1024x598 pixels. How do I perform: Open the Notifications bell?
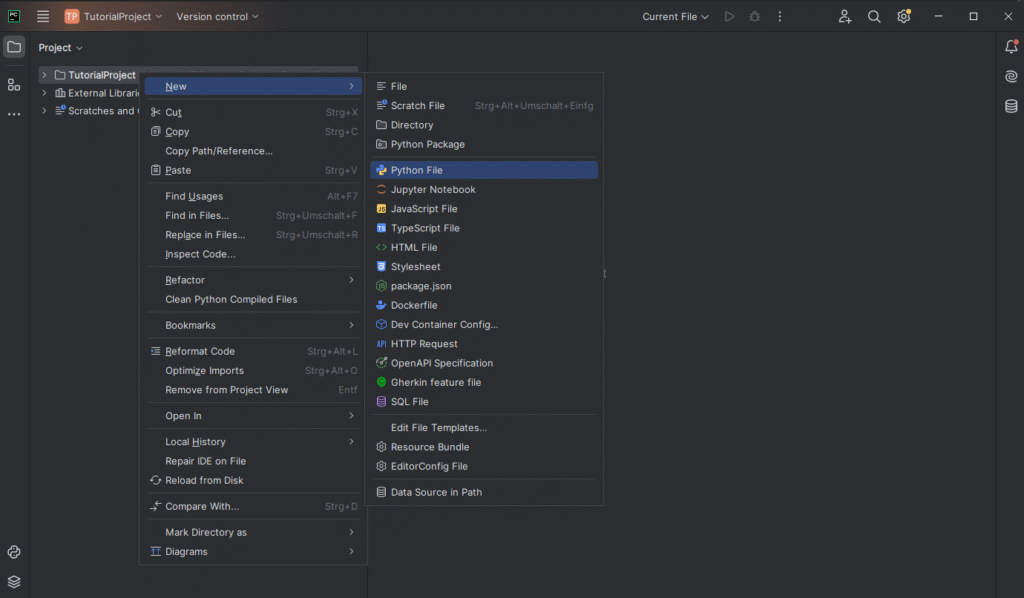[x=1011, y=46]
